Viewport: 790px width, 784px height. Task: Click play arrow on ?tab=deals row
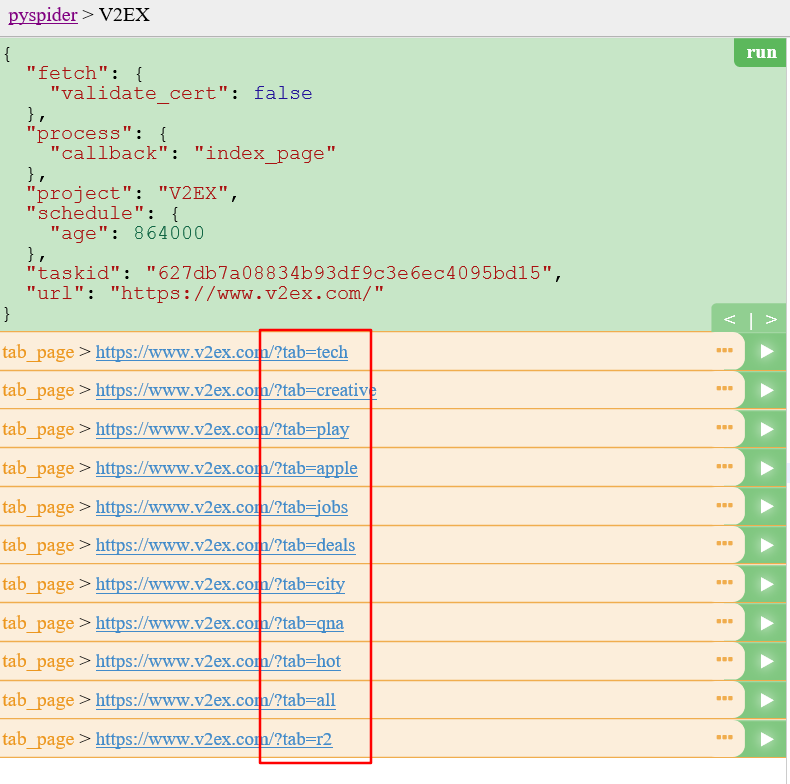767,545
